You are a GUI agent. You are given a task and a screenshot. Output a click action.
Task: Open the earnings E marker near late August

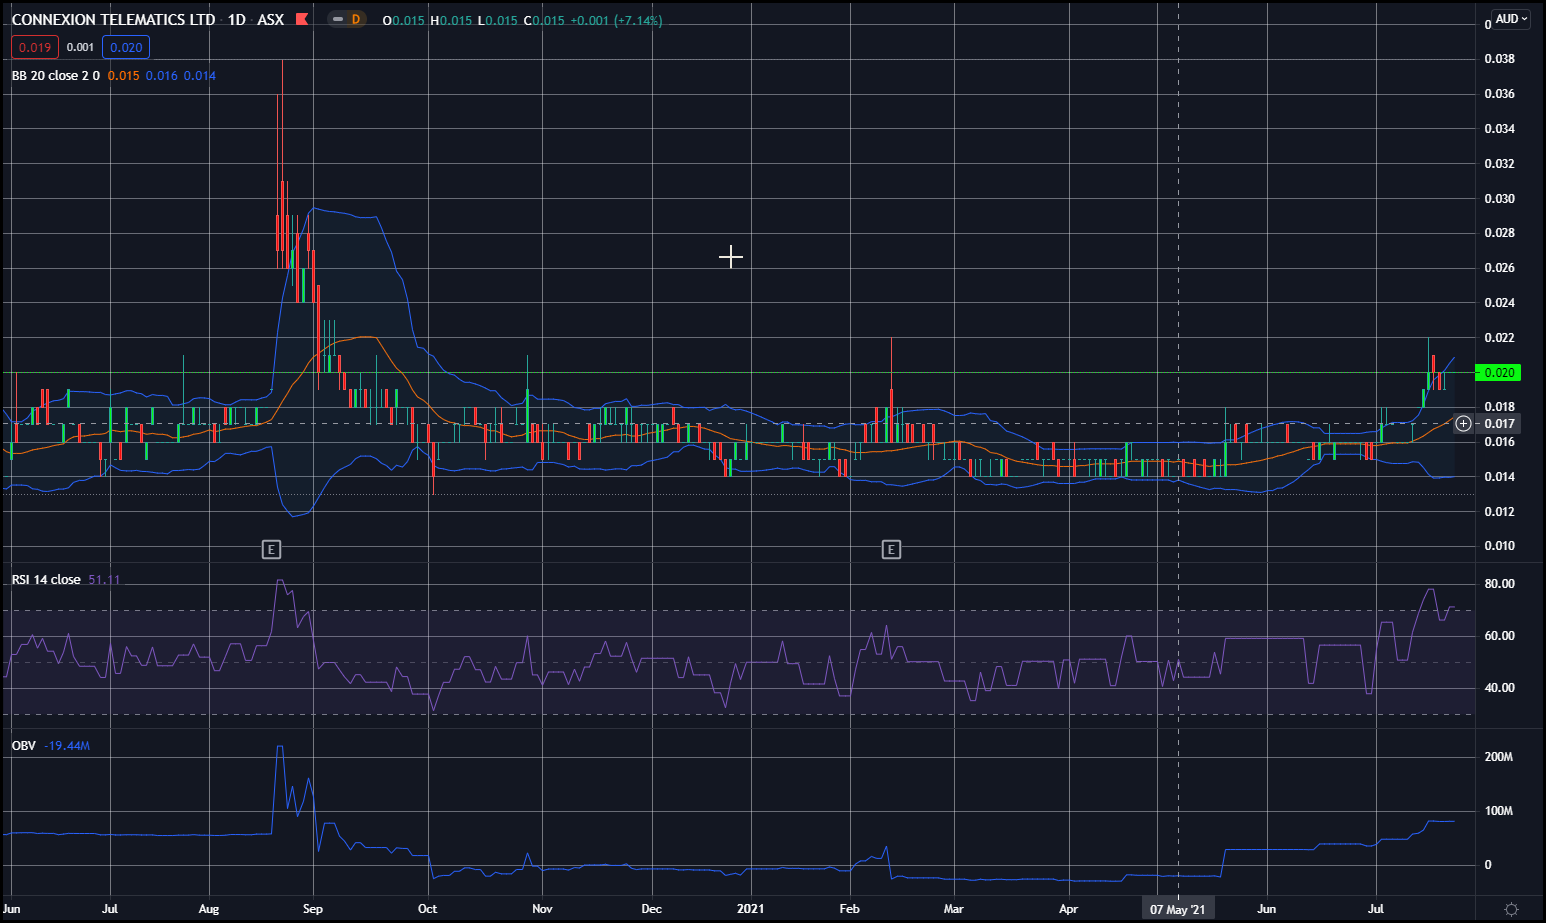coord(271,549)
